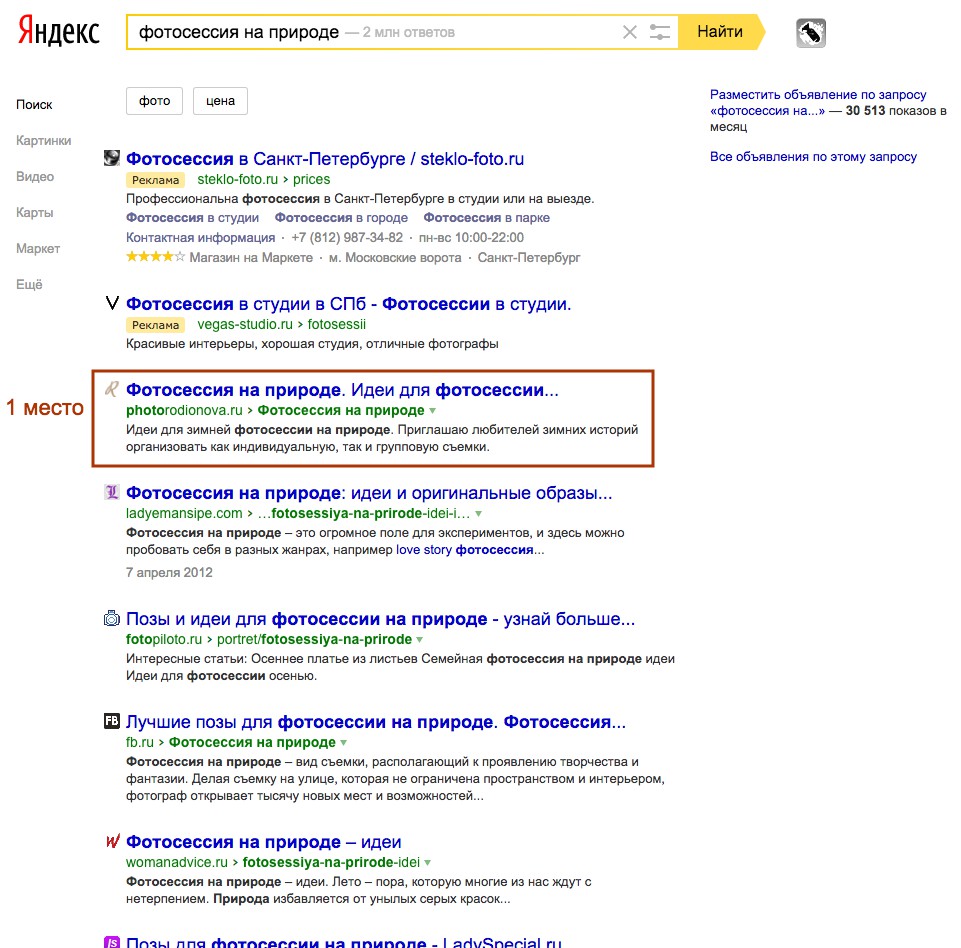The image size is (961, 948).
Task: Open Фотосессия в студии в СПб ad title
Action: [x=348, y=304]
